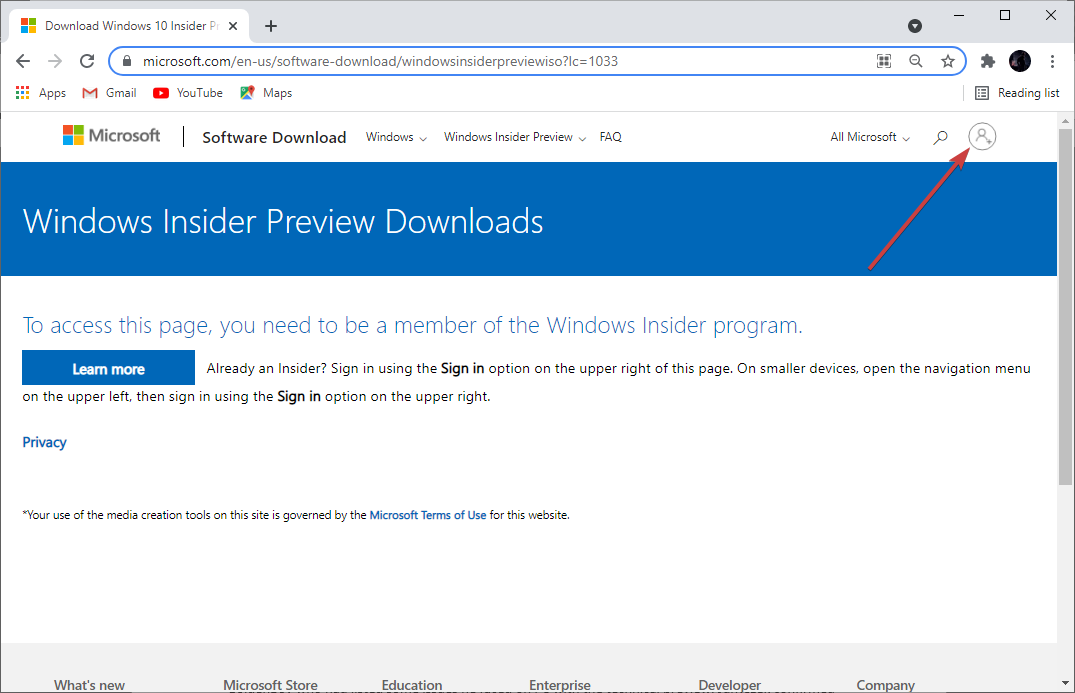Open the Chrome profile avatar
The height and width of the screenshot is (693, 1075).
[x=1019, y=61]
